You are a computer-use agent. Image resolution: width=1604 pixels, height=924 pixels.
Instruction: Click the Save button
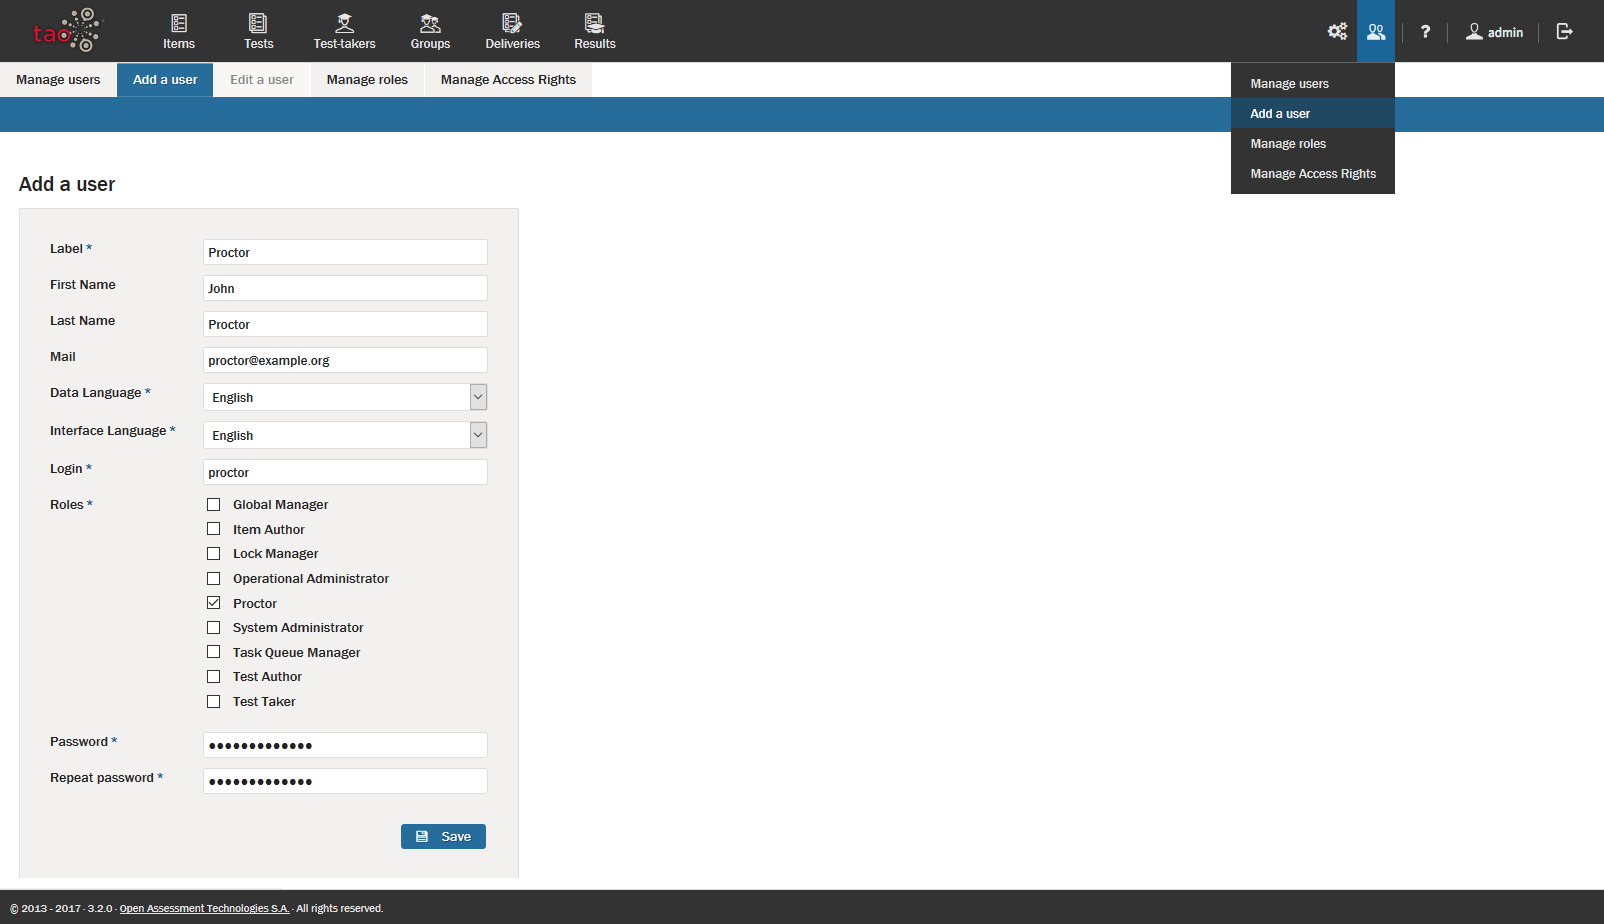443,837
